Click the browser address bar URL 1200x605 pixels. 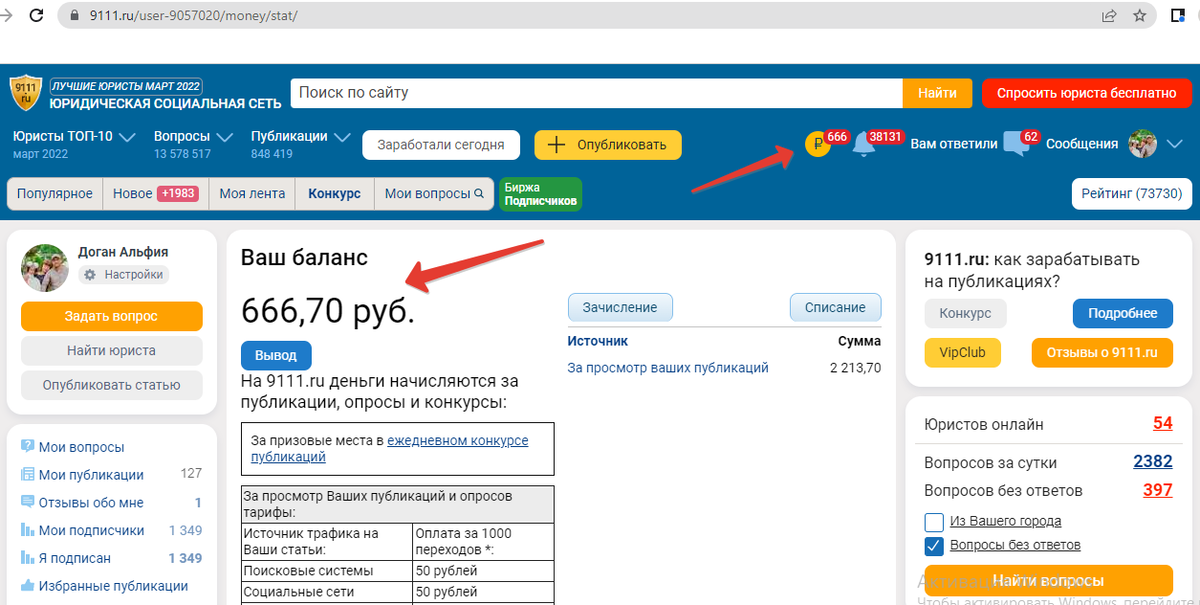click(193, 17)
